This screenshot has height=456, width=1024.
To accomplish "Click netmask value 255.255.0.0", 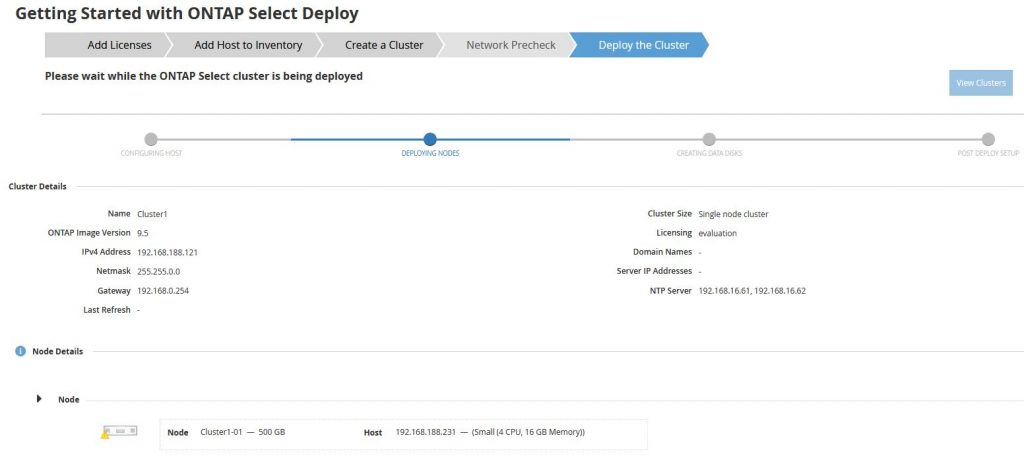I will 159,271.
